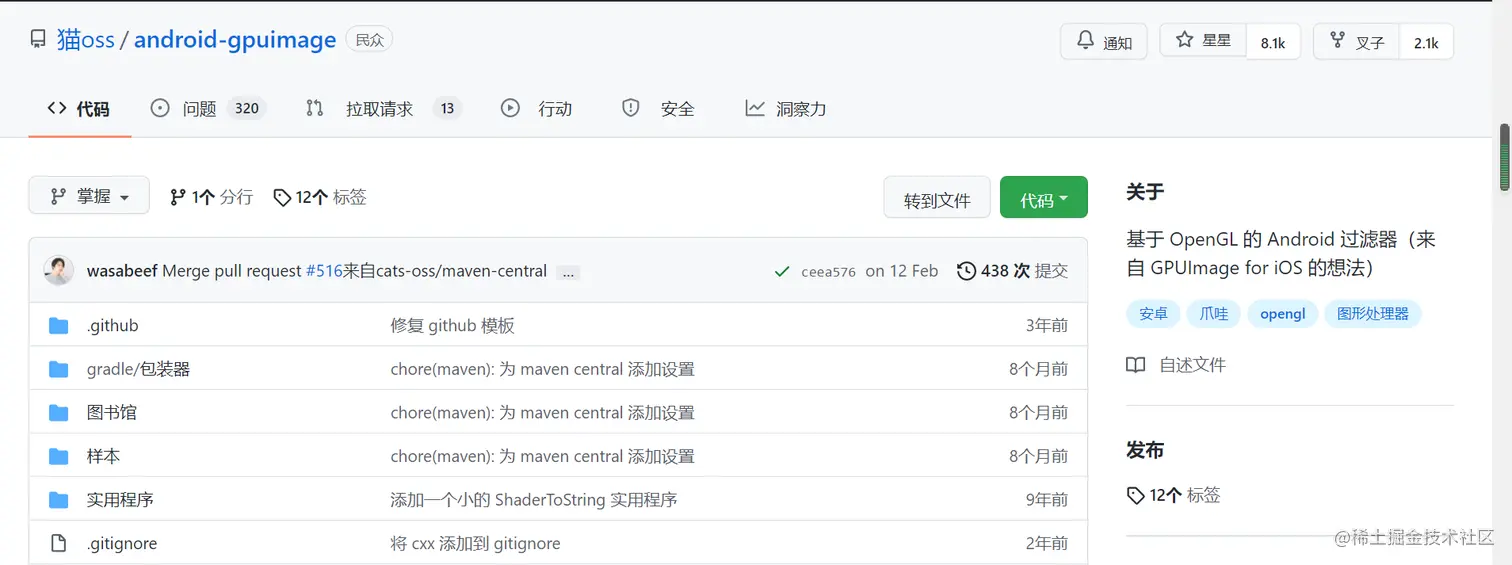1512x565 pixels.
Task: Click the opengl topic tag
Action: [x=1282, y=313]
